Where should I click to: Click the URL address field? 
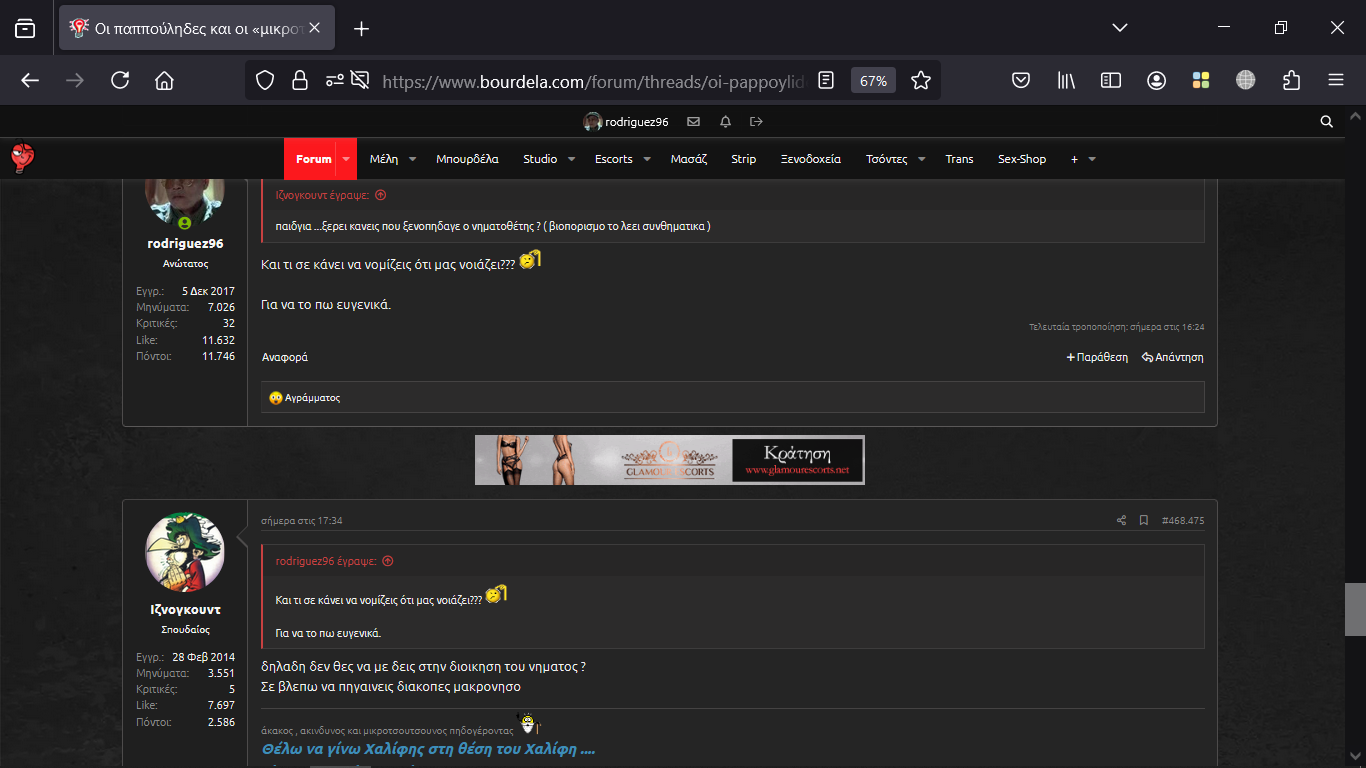593,81
